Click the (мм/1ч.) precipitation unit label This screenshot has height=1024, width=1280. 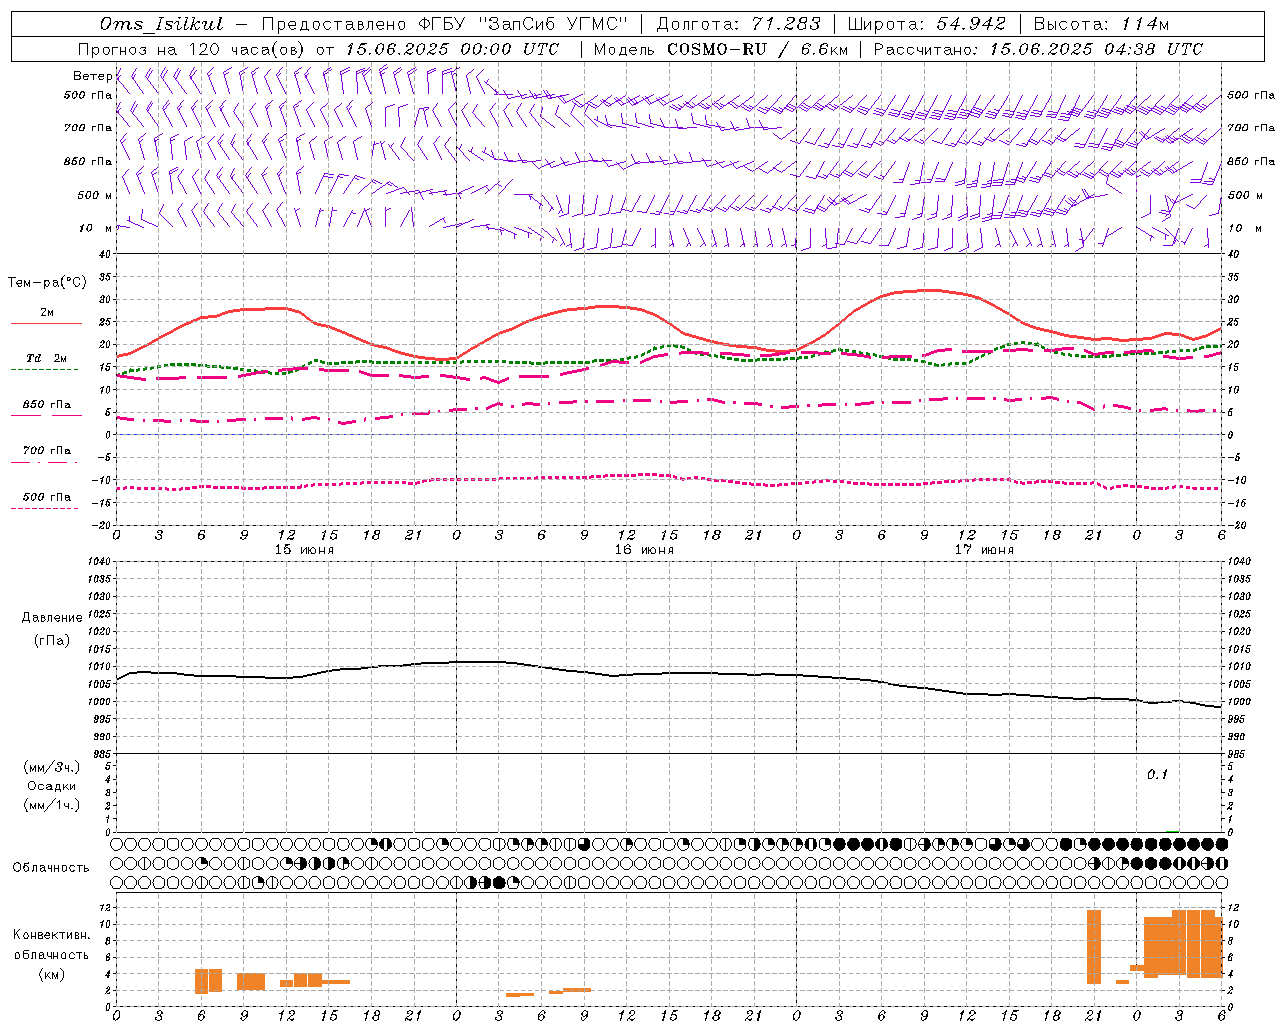tap(51, 805)
